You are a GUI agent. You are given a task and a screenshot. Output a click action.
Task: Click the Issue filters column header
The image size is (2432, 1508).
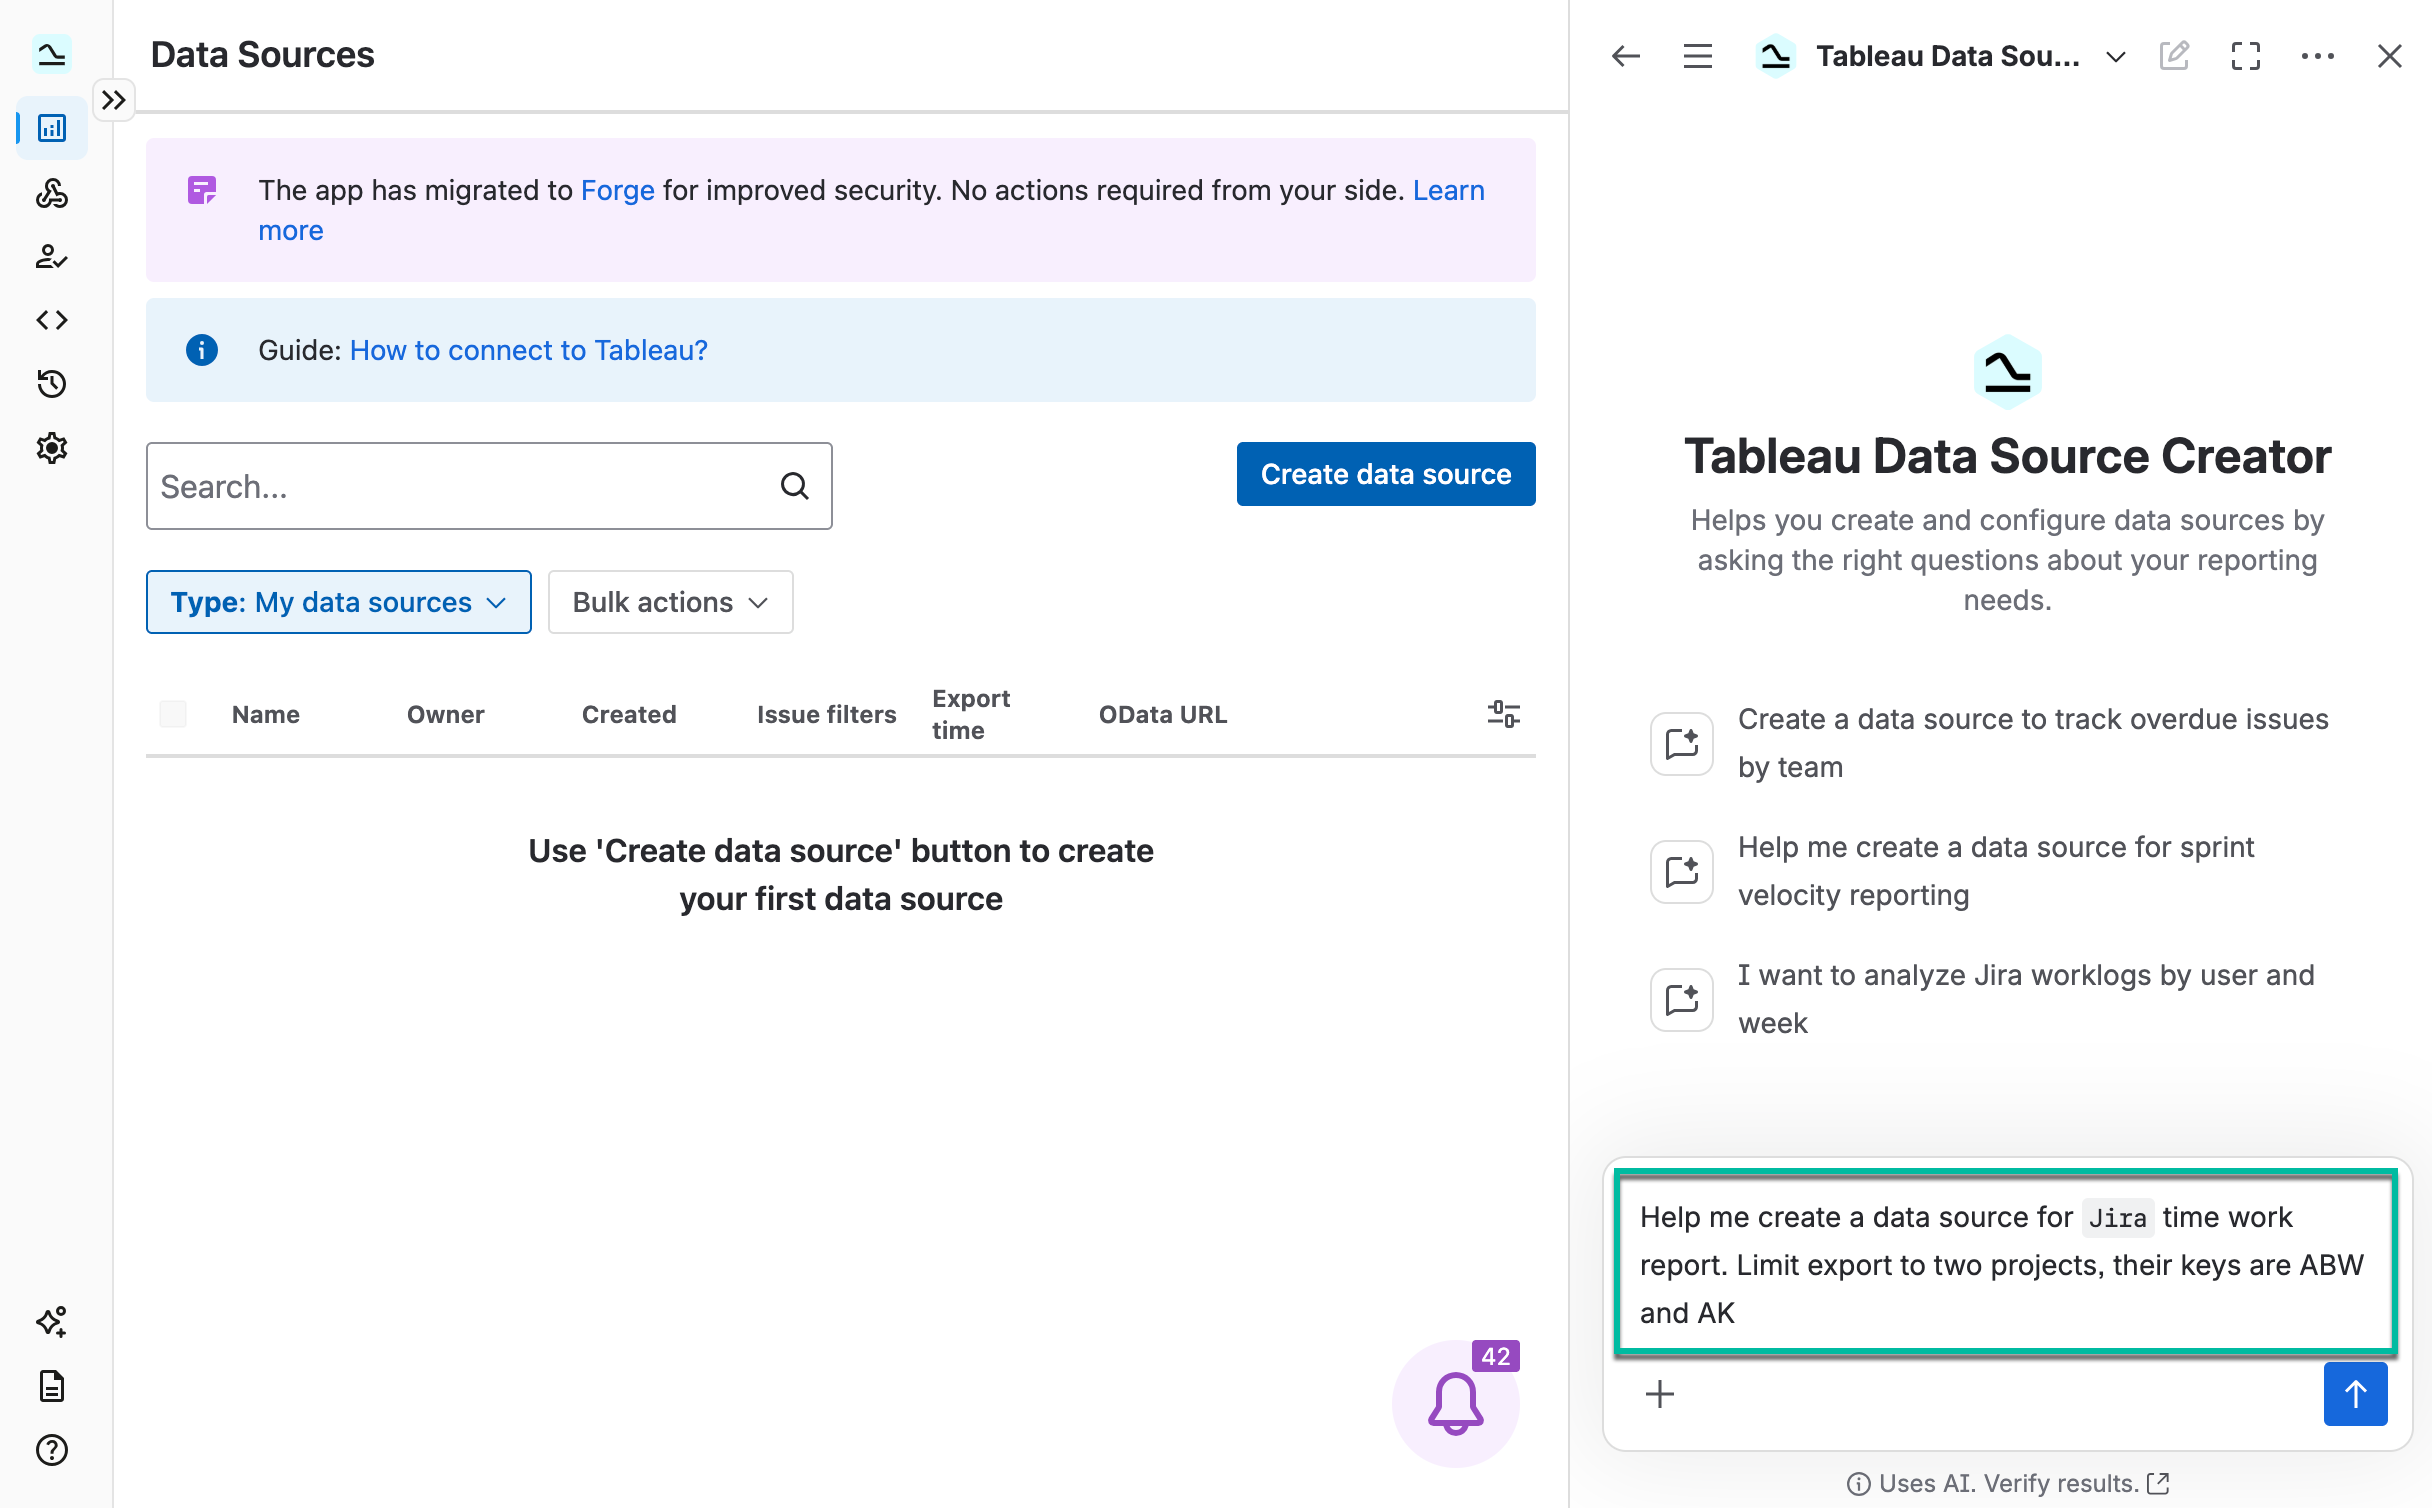(827, 714)
